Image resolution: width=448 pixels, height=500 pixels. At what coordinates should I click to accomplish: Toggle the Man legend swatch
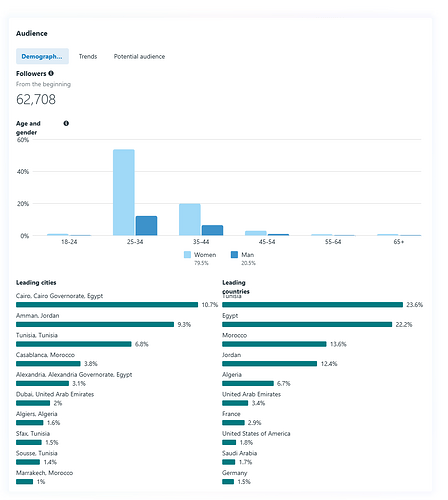tap(234, 255)
